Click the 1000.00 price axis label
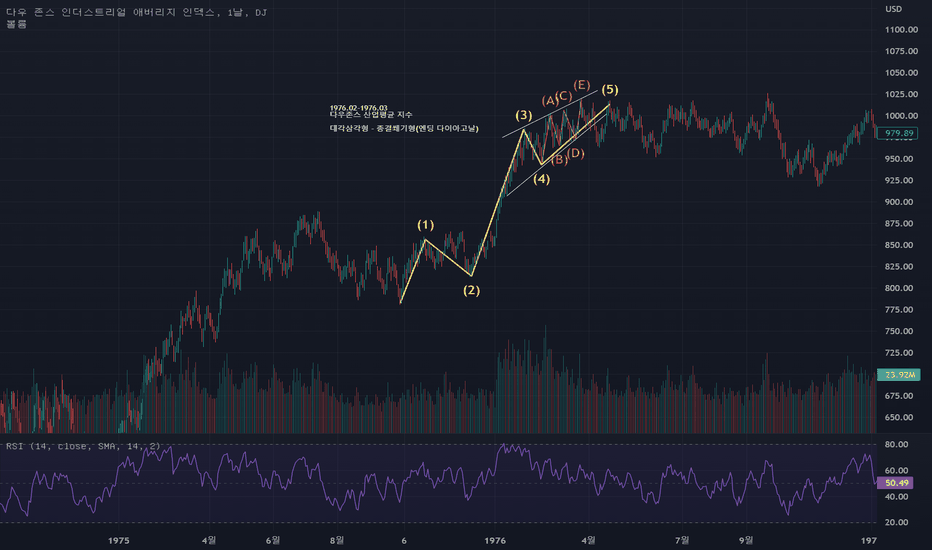The width and height of the screenshot is (932, 550). [x=901, y=116]
